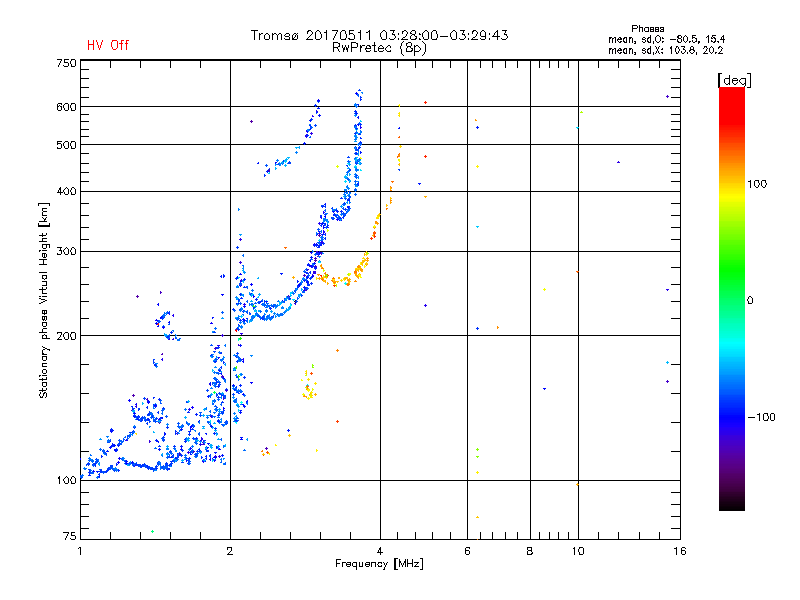Click the x-axis label '1'
Viewport: 800px width, 600px height.
[x=80, y=551]
